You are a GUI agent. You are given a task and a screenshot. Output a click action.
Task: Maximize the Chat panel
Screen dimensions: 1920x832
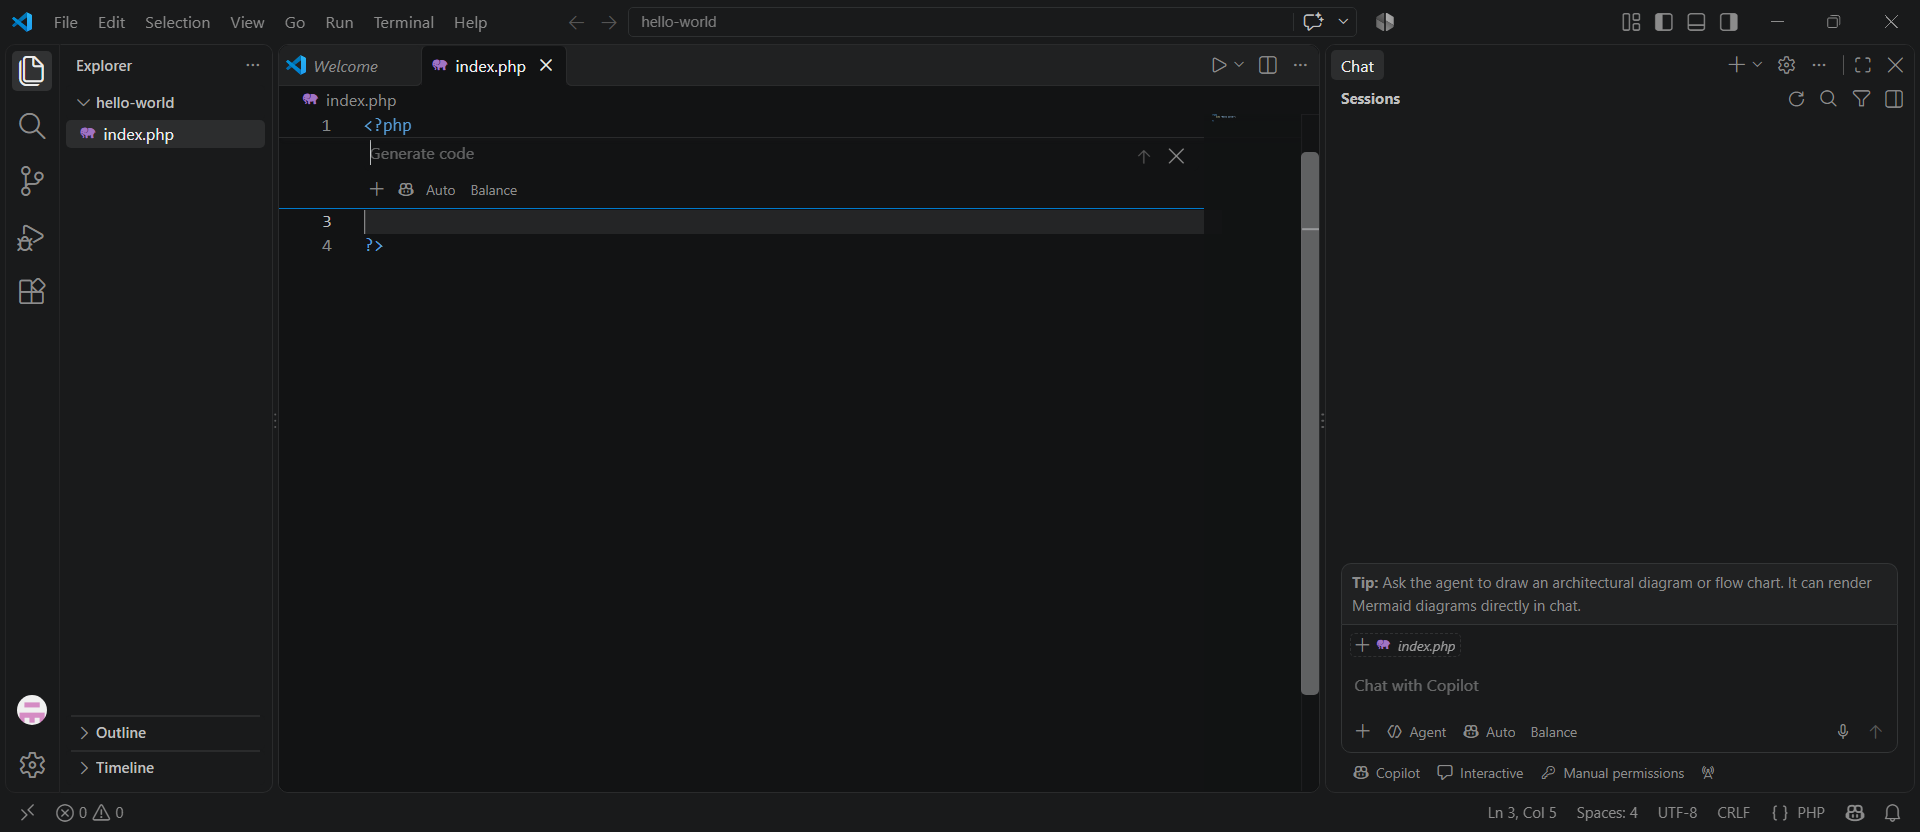[x=1863, y=65]
